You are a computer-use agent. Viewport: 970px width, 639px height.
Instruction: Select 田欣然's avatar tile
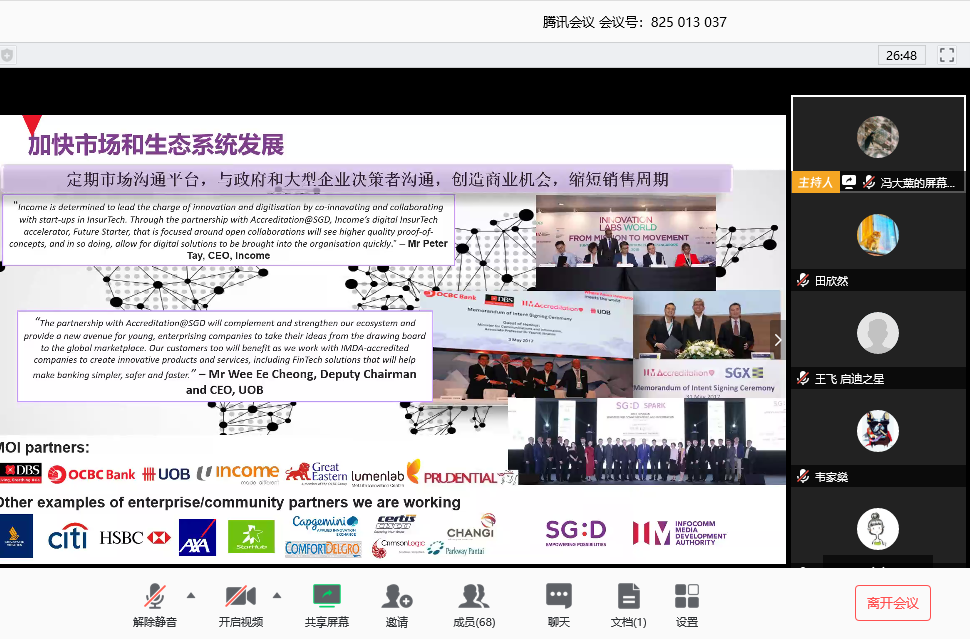point(878,235)
